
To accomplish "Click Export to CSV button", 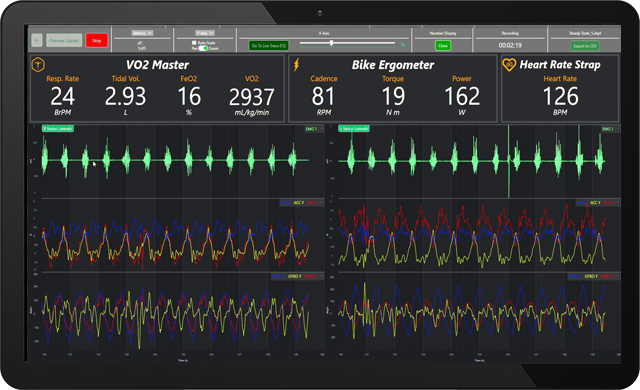I will pos(585,46).
